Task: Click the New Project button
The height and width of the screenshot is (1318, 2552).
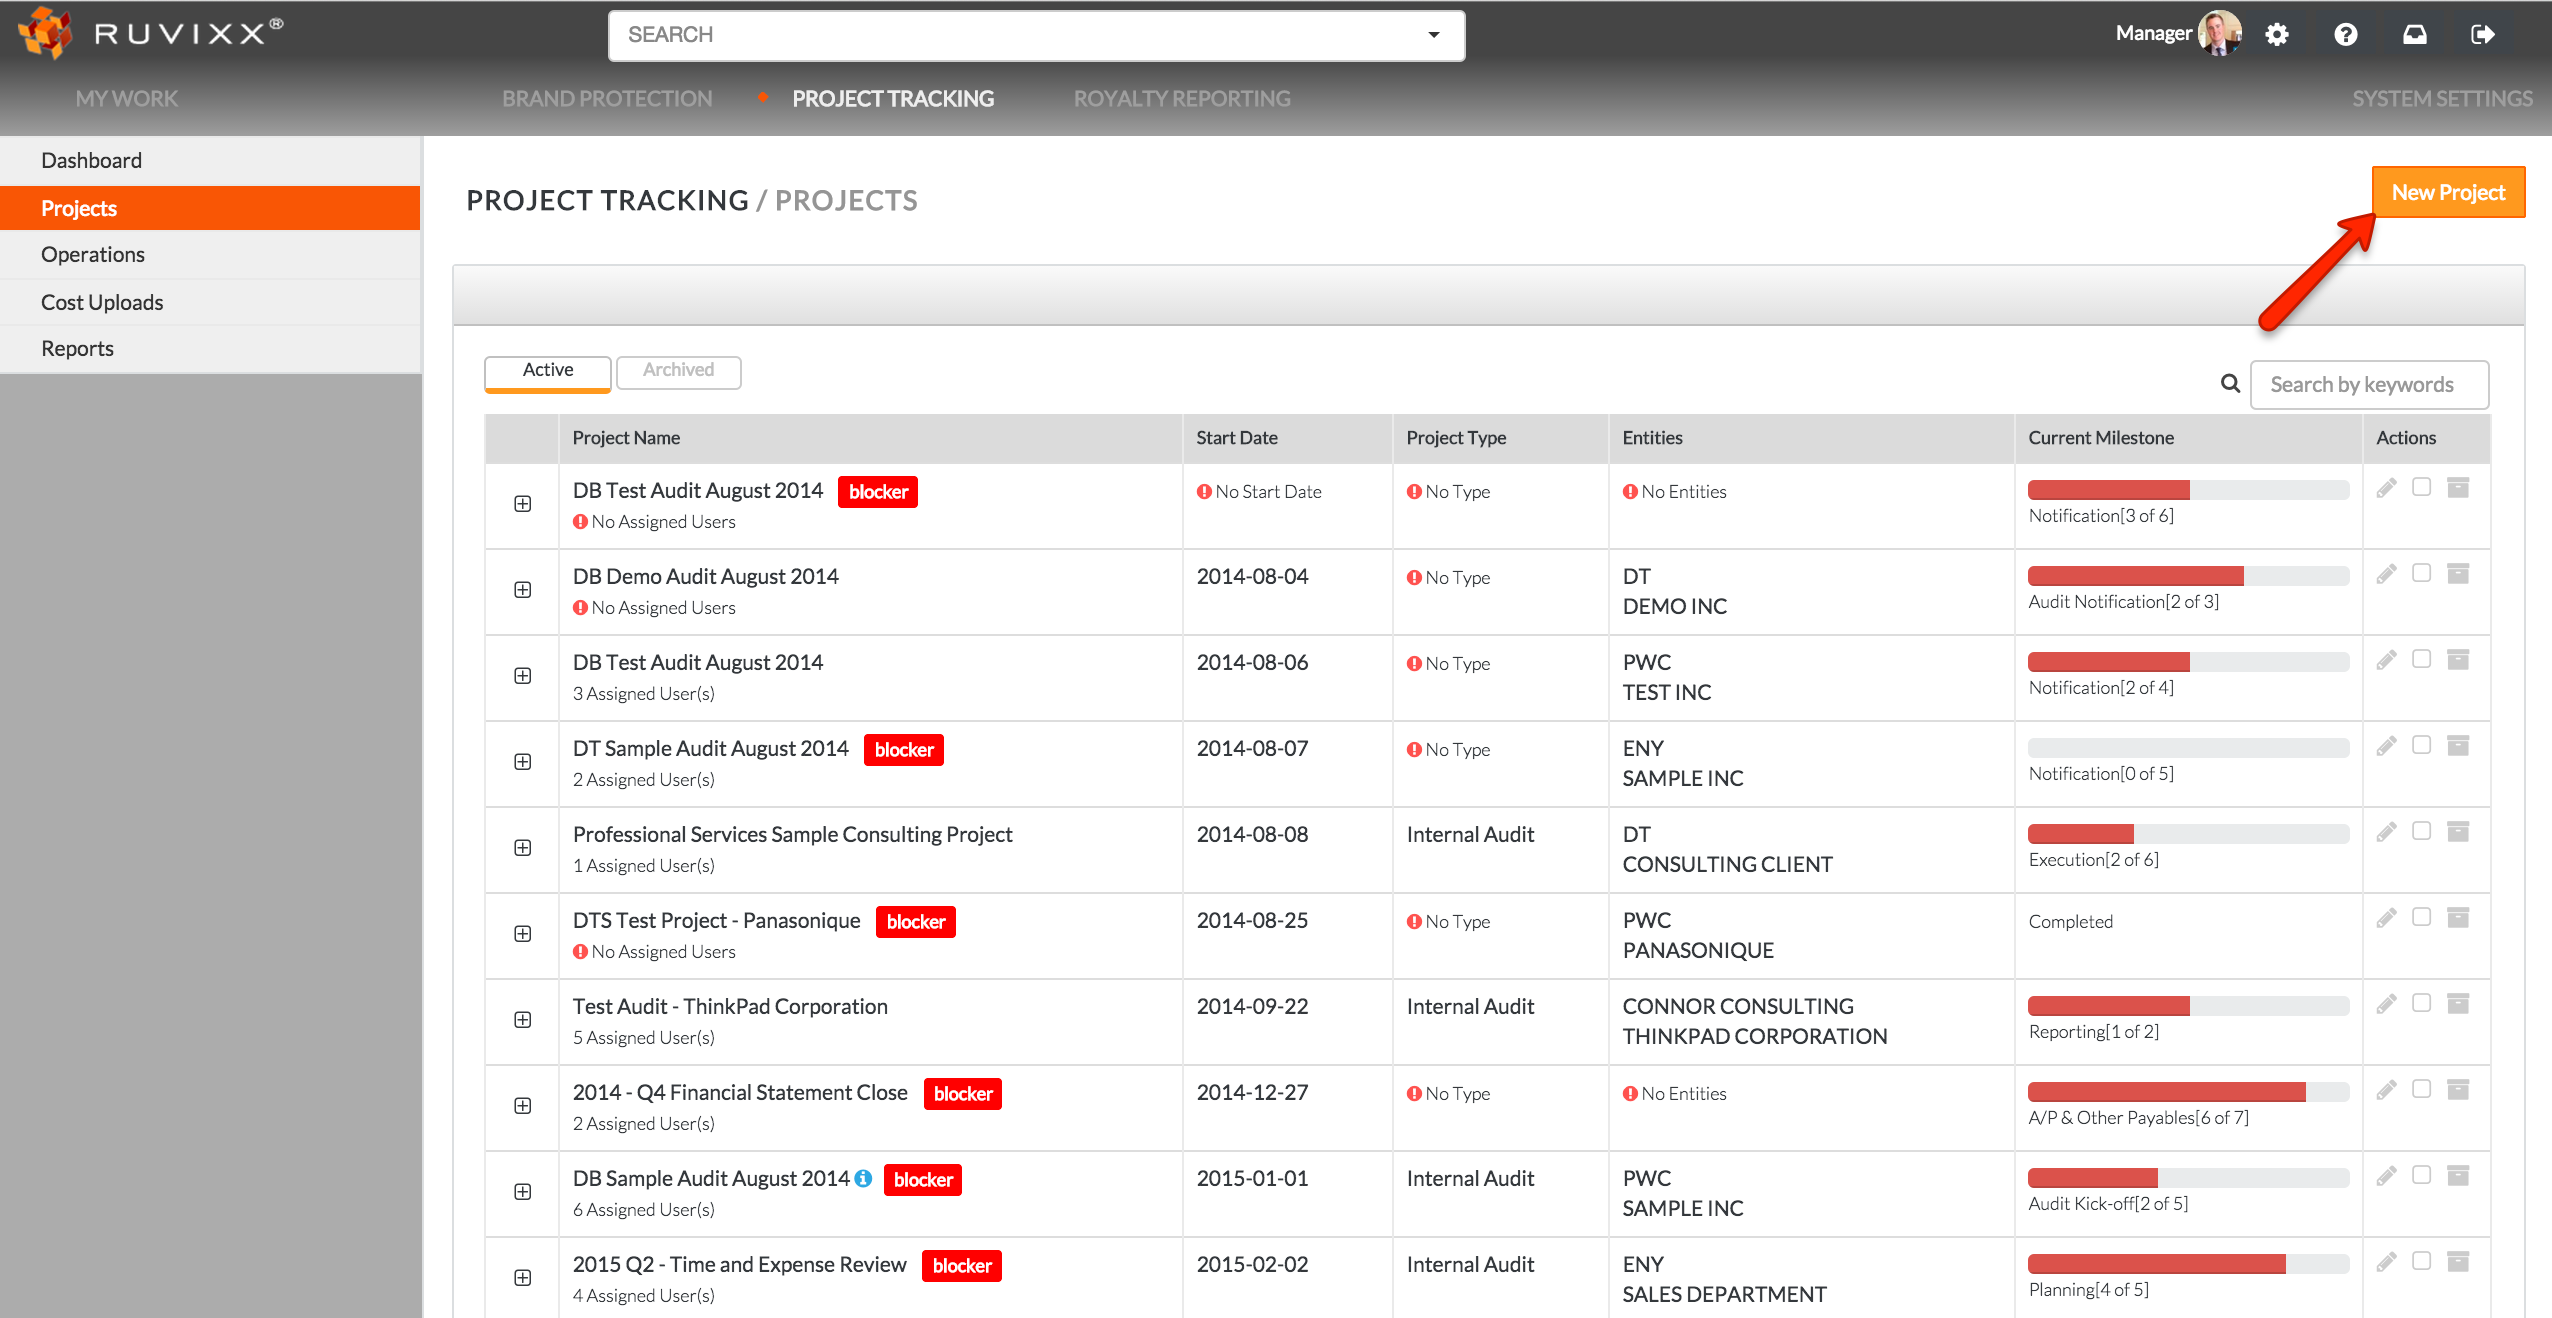Action: point(2447,192)
